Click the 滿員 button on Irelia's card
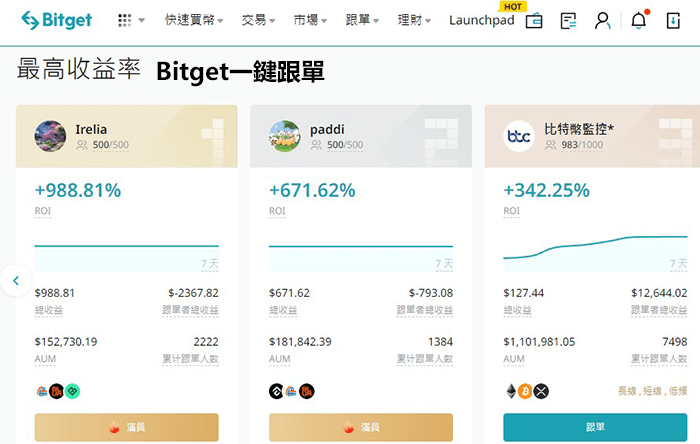This screenshot has height=444, width=700. (126, 427)
